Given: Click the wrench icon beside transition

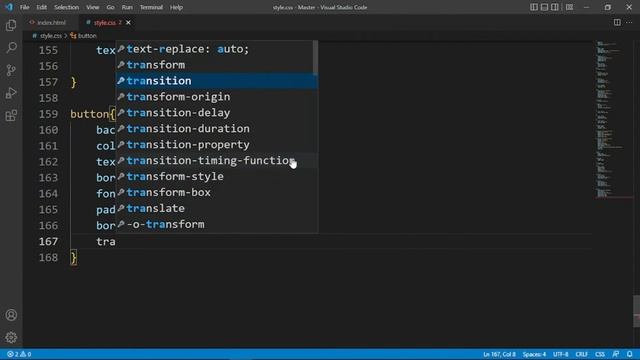Looking at the screenshot, I should coord(121,81).
